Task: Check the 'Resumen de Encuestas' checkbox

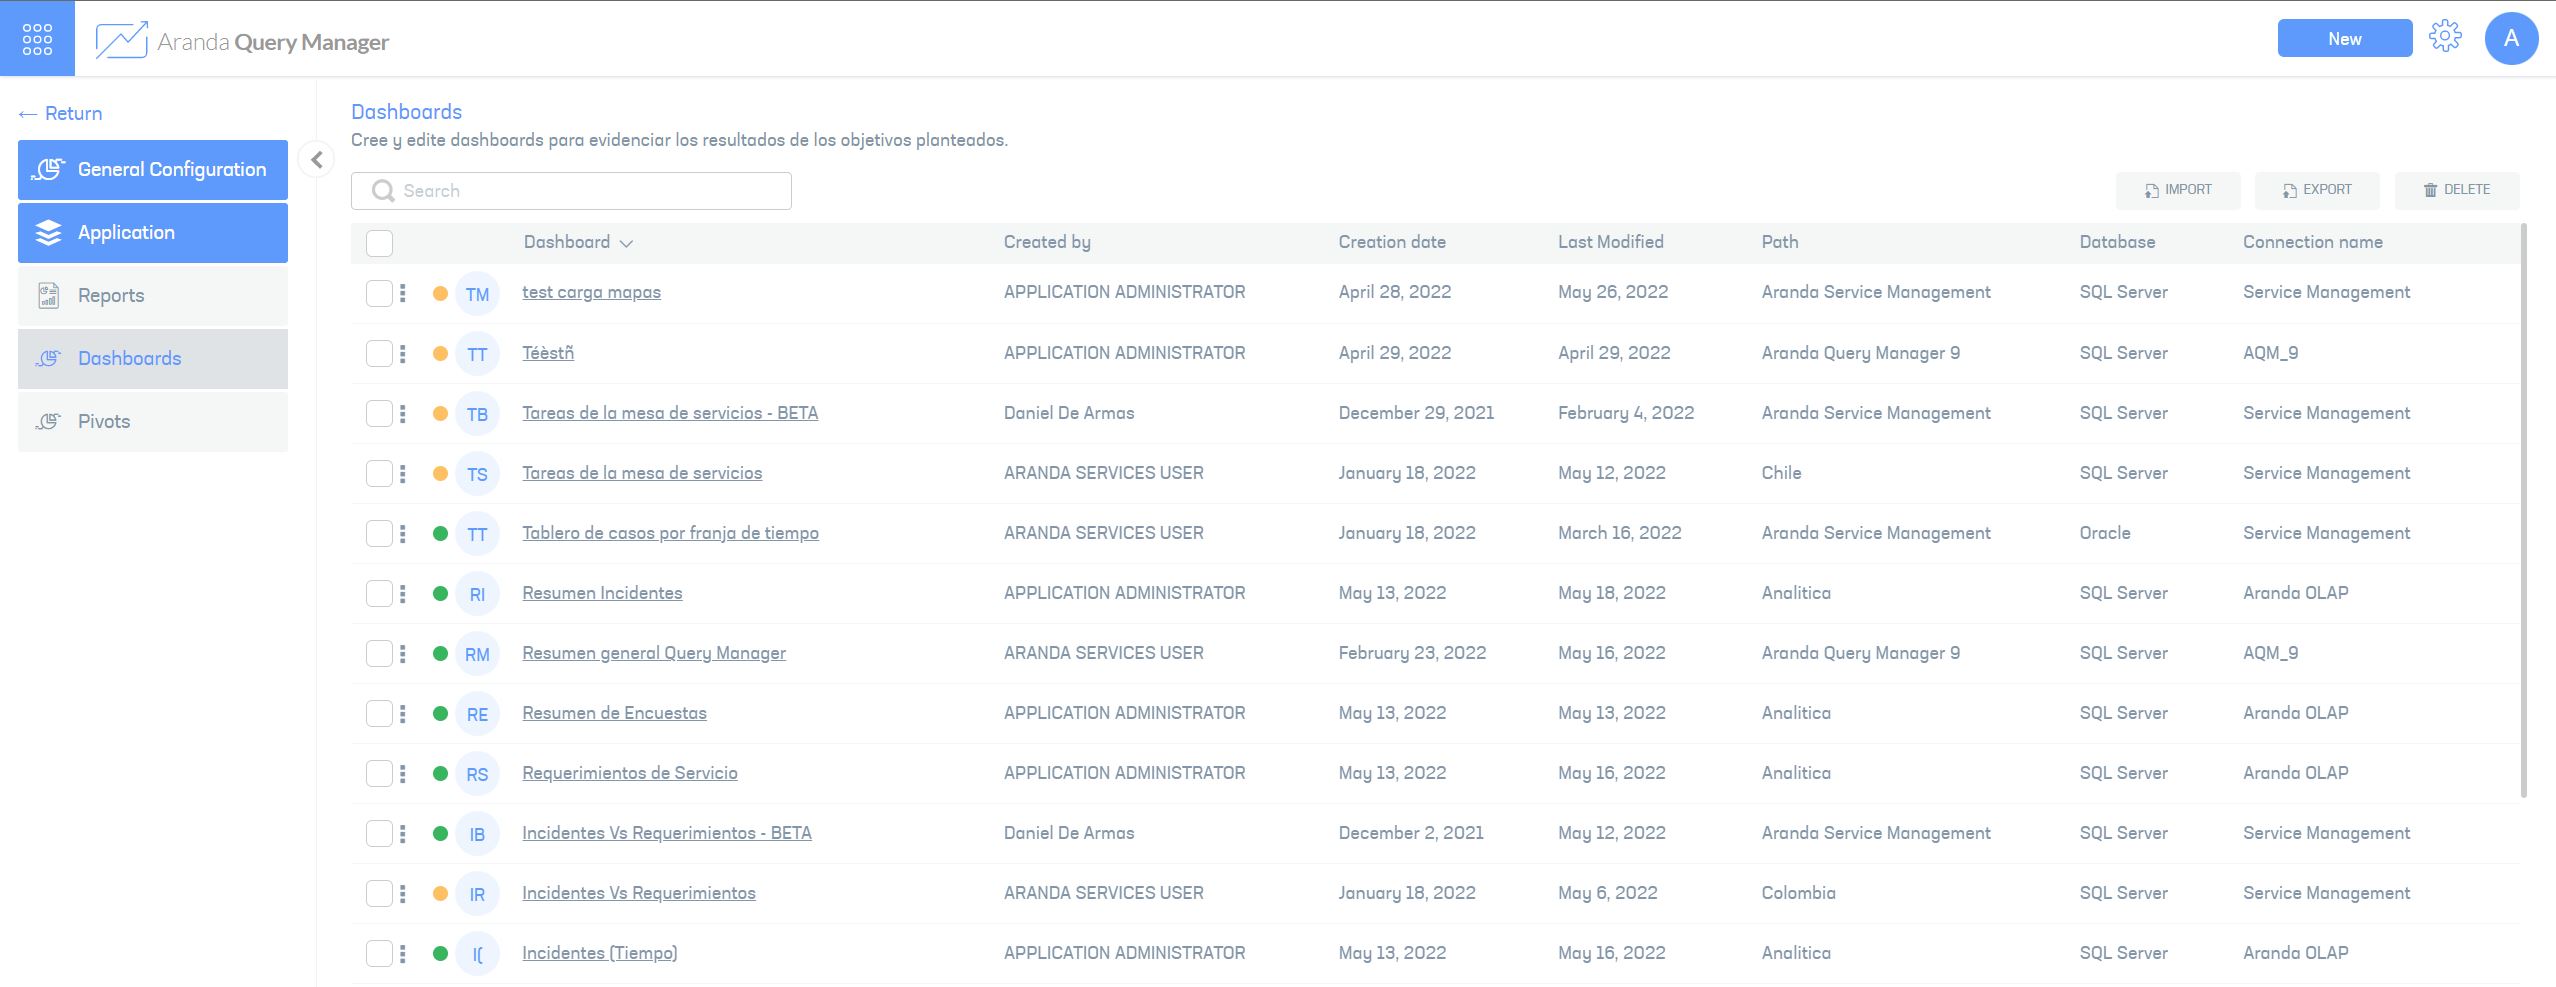Action: tap(379, 713)
